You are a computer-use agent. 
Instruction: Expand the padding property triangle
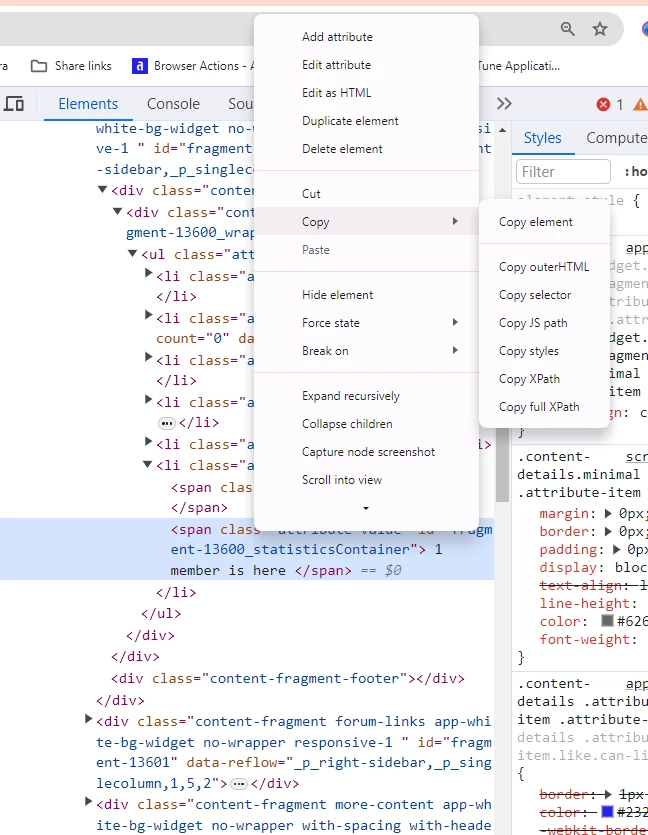[617, 550]
